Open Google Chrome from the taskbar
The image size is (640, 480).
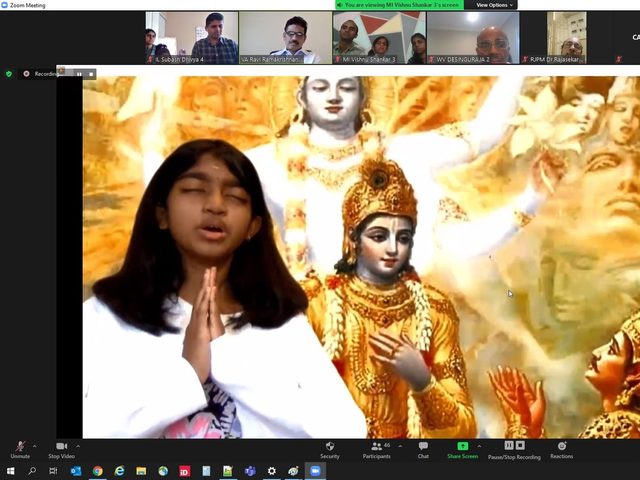click(98, 471)
